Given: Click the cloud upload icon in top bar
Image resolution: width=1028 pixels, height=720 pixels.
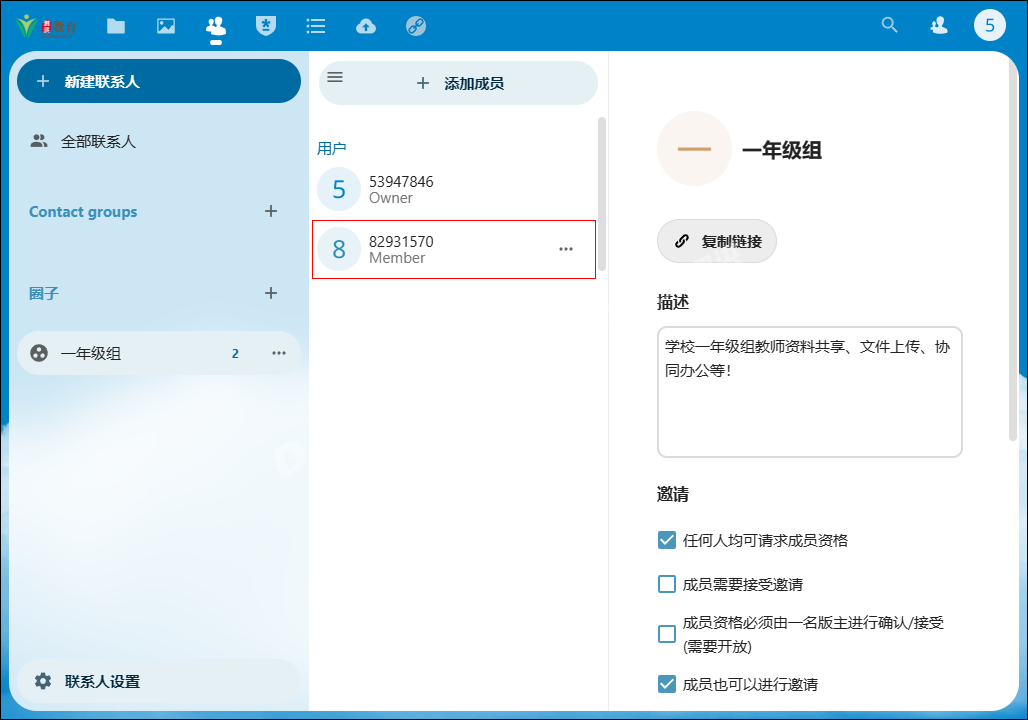Looking at the screenshot, I should coord(366,26).
